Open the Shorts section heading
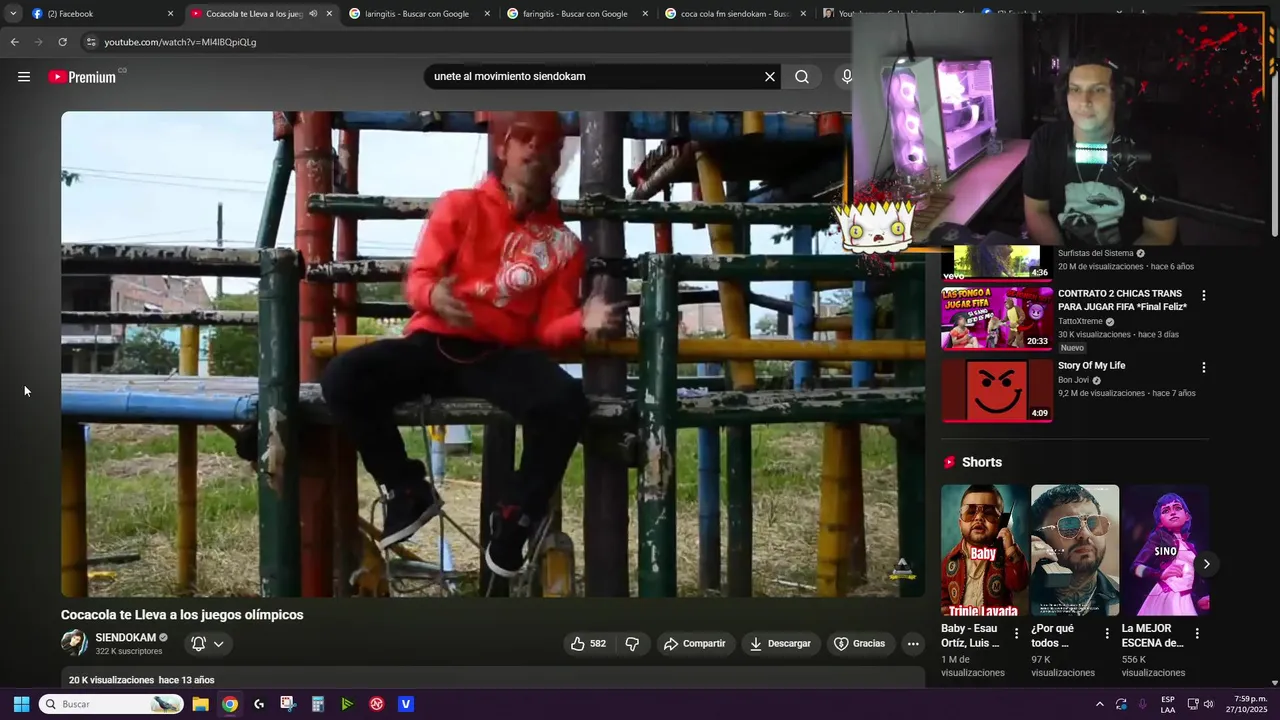This screenshot has height=720, width=1280. click(x=981, y=462)
